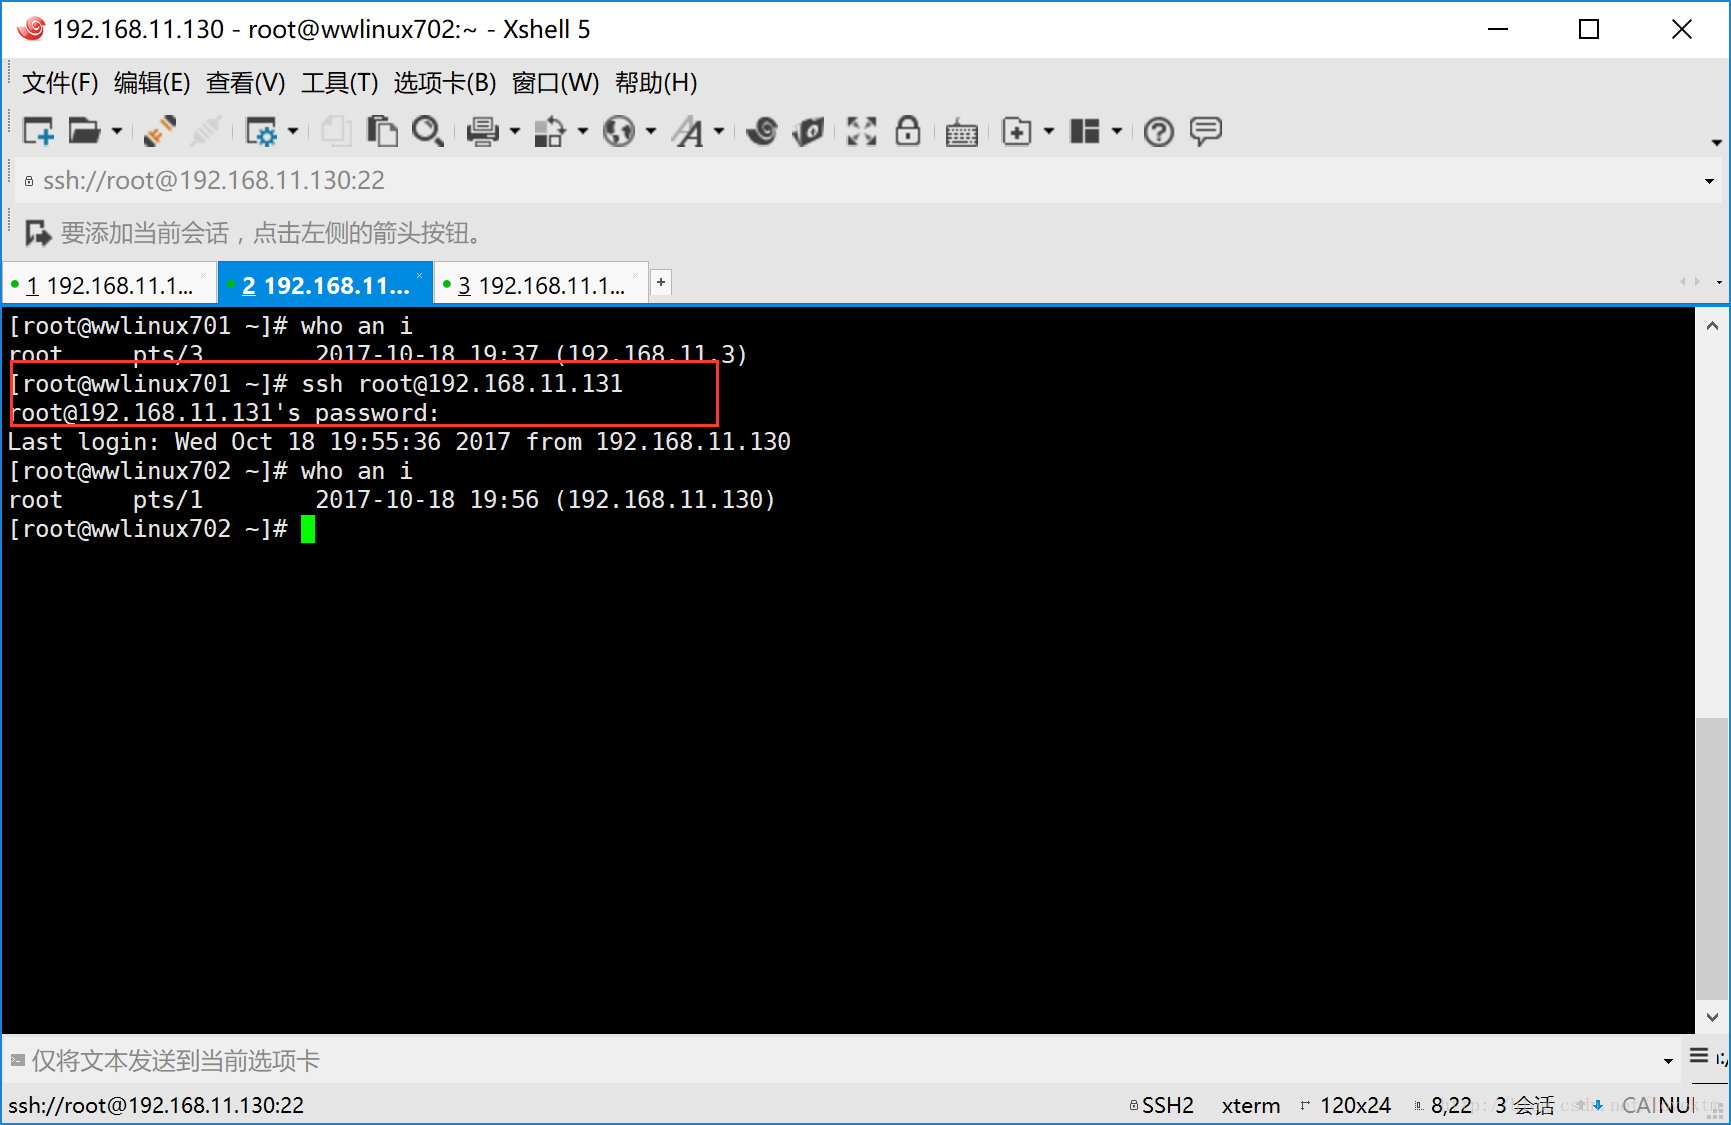The height and width of the screenshot is (1125, 1731).
Task: Open the 查看(V) menu
Action: click(x=246, y=83)
